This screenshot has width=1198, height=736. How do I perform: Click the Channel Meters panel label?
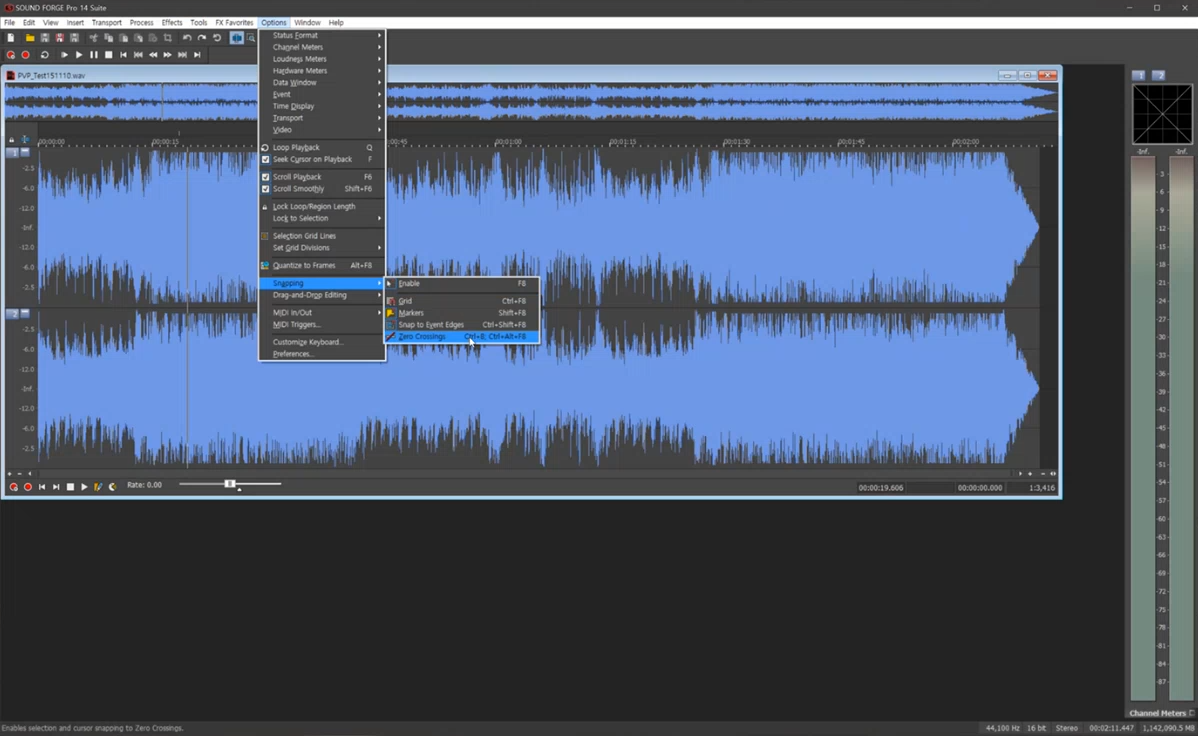point(1157,713)
